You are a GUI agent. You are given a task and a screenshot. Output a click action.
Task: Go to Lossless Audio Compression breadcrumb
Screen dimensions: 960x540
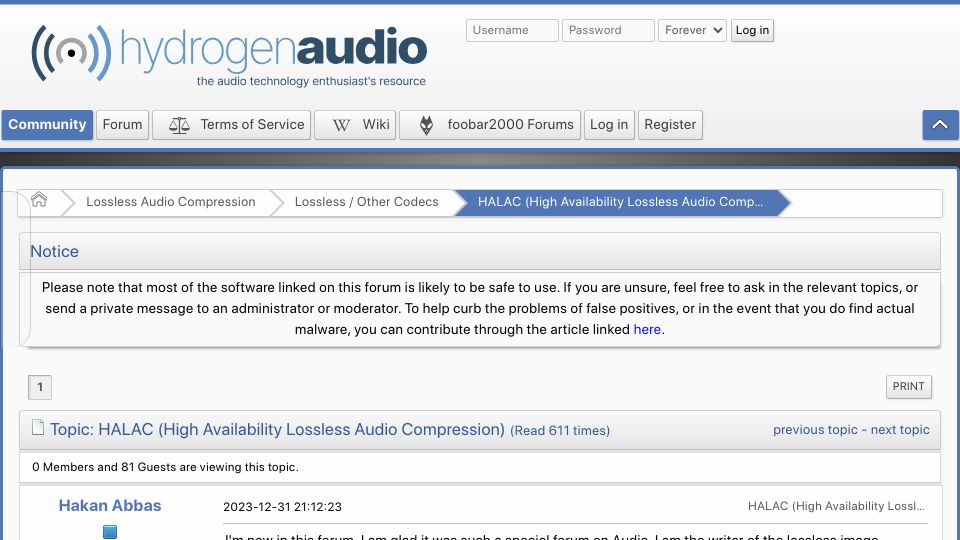(x=171, y=202)
